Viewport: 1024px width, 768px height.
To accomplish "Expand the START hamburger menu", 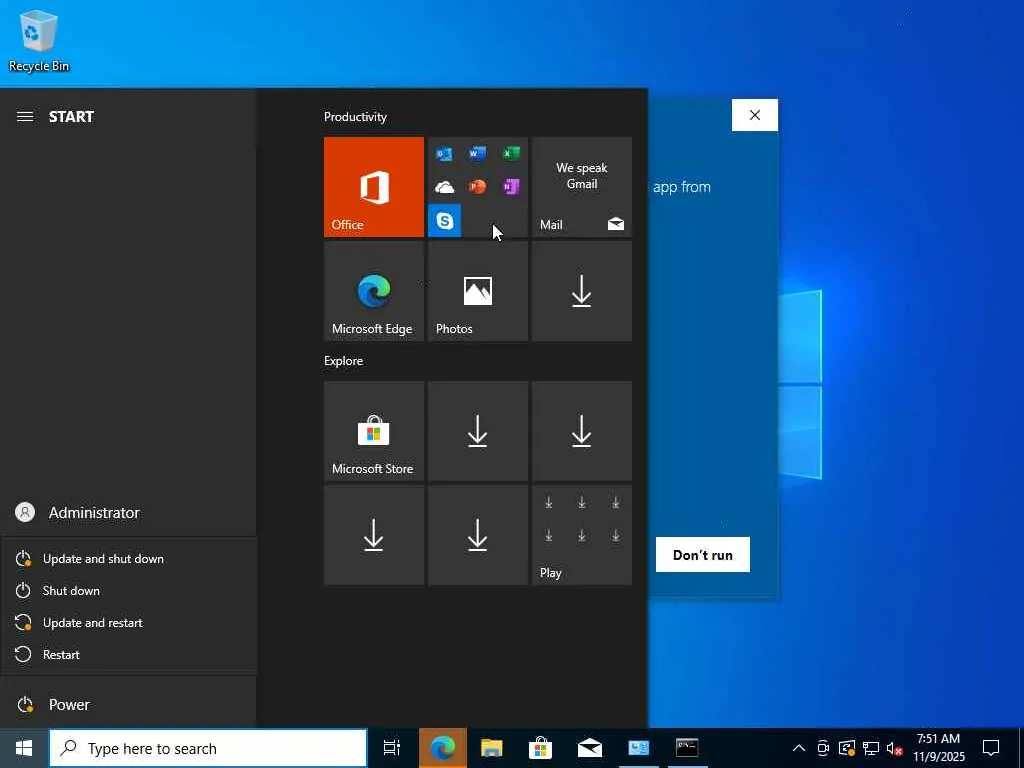I will 25,116.
